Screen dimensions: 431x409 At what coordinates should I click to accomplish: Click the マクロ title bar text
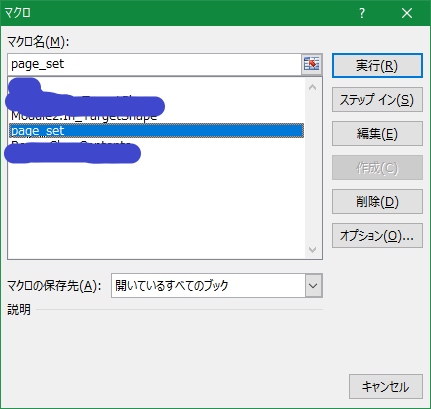pos(18,13)
